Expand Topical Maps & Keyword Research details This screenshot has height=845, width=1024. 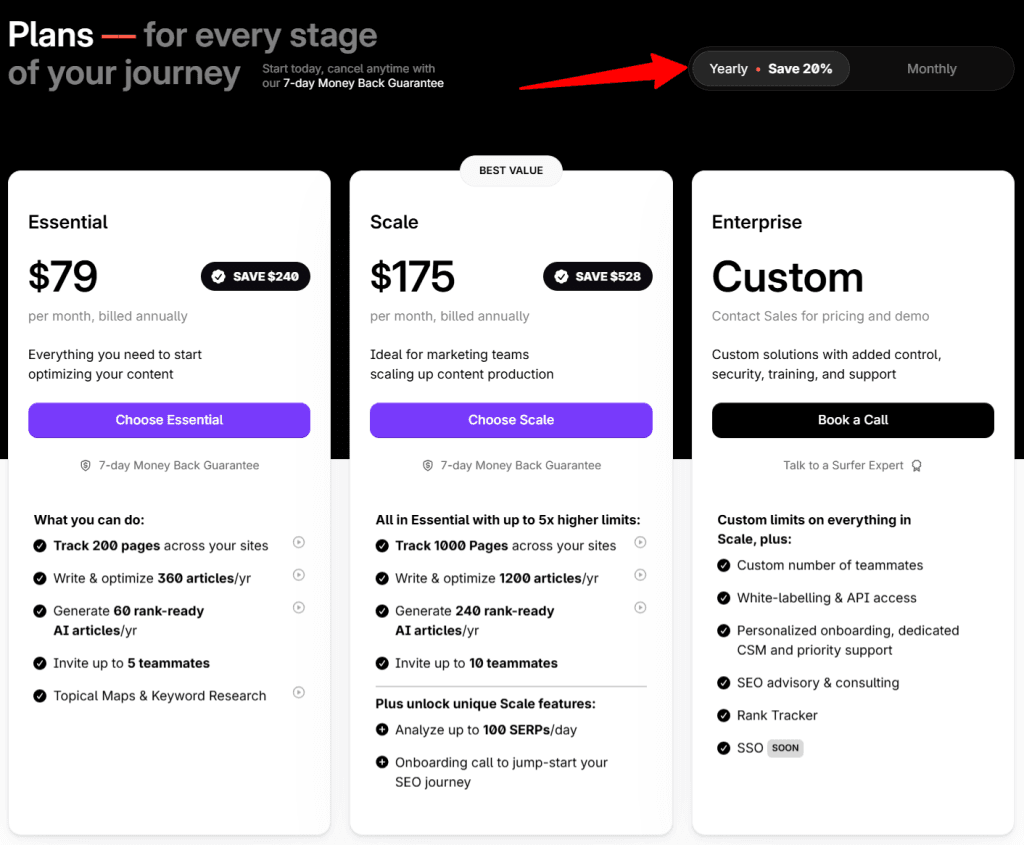click(298, 693)
